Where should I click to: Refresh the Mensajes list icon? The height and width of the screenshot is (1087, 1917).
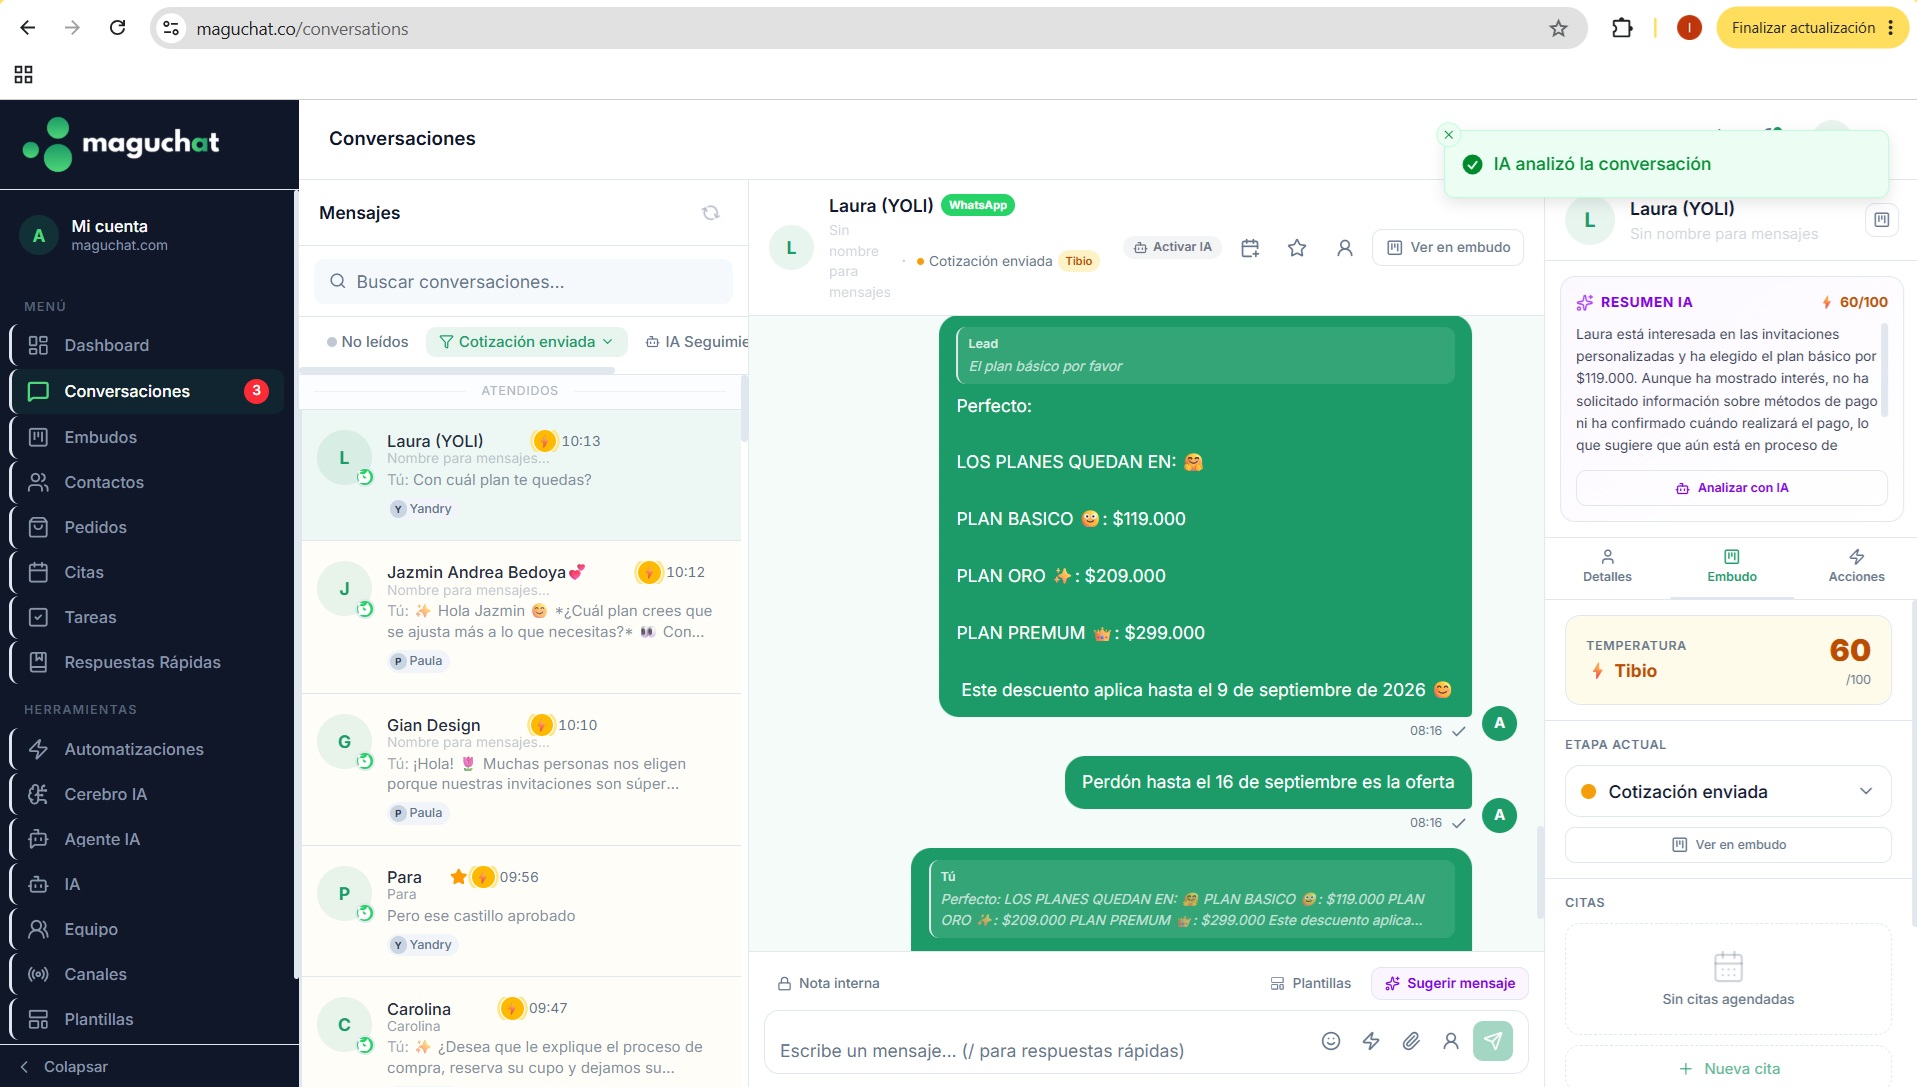[x=710, y=213]
